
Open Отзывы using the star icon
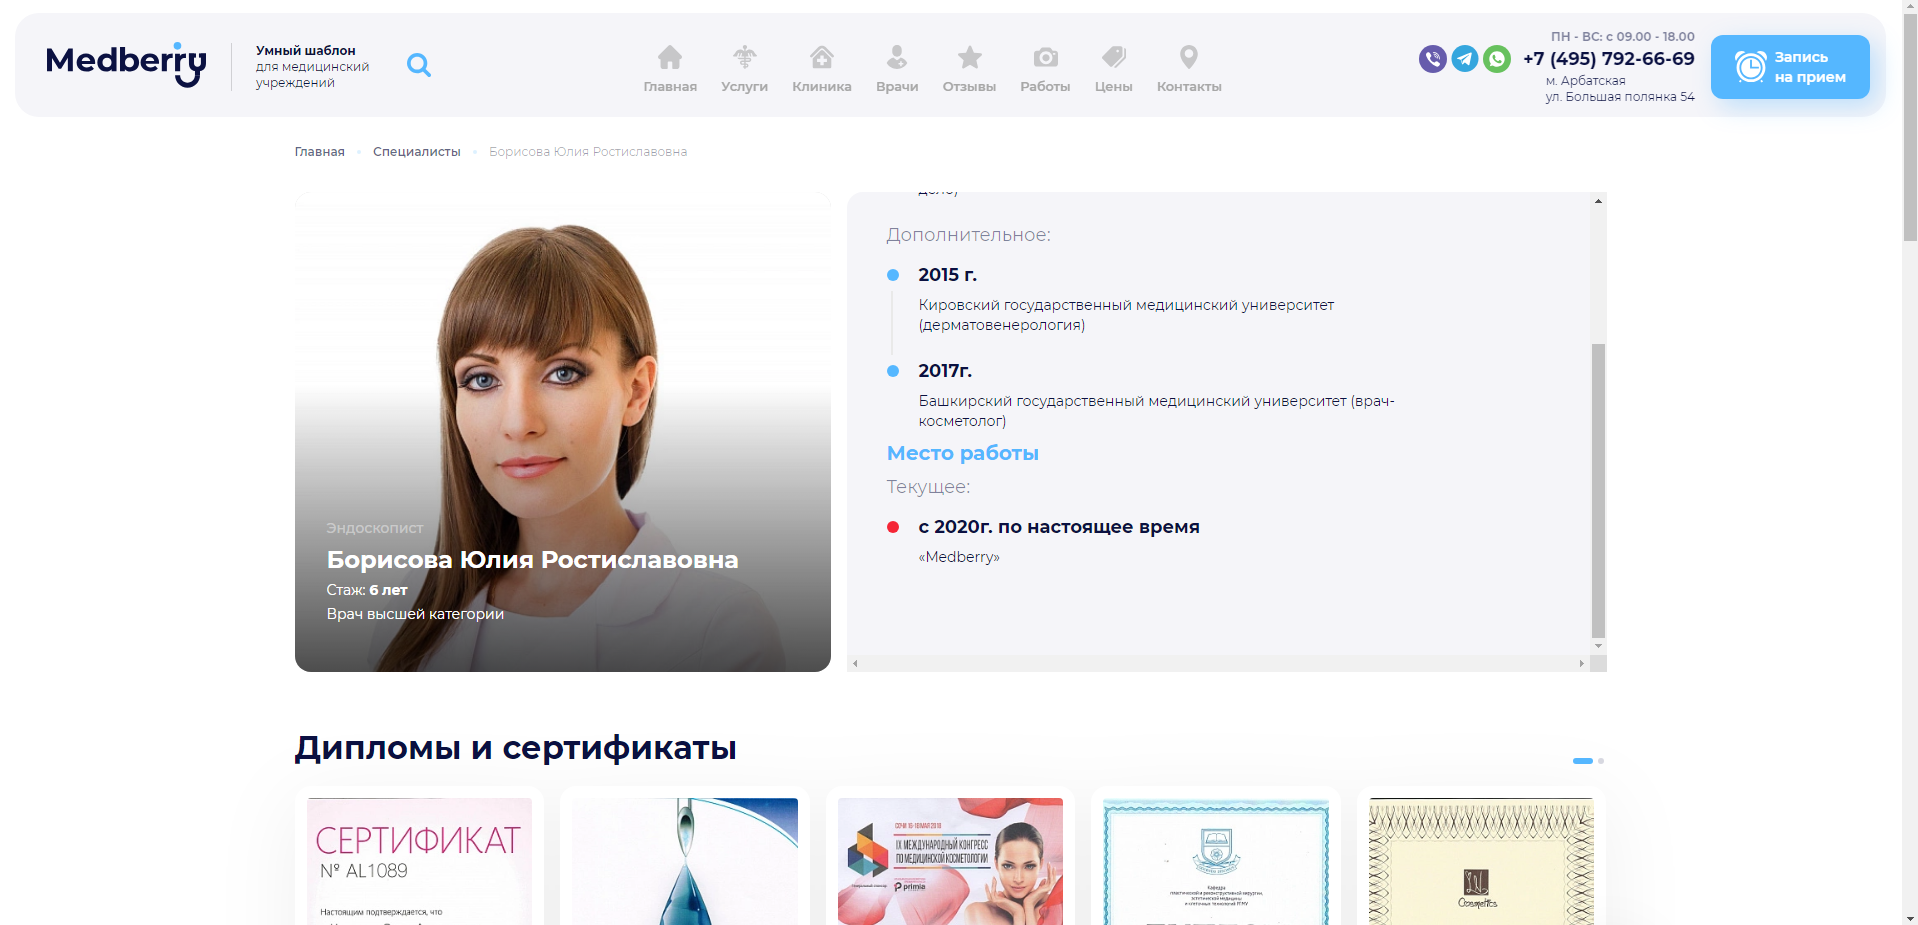coord(969,57)
